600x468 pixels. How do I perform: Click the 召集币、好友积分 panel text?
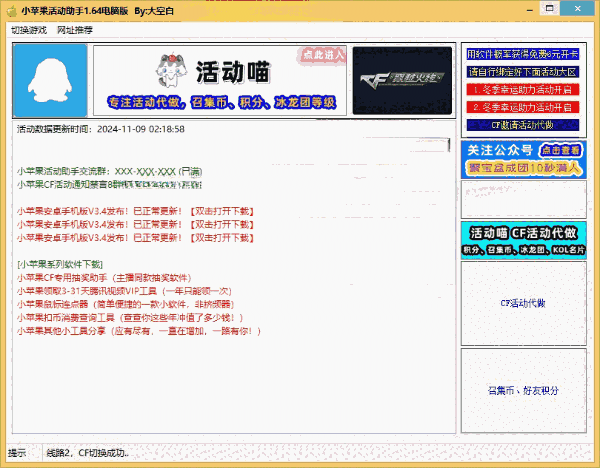coord(523,390)
